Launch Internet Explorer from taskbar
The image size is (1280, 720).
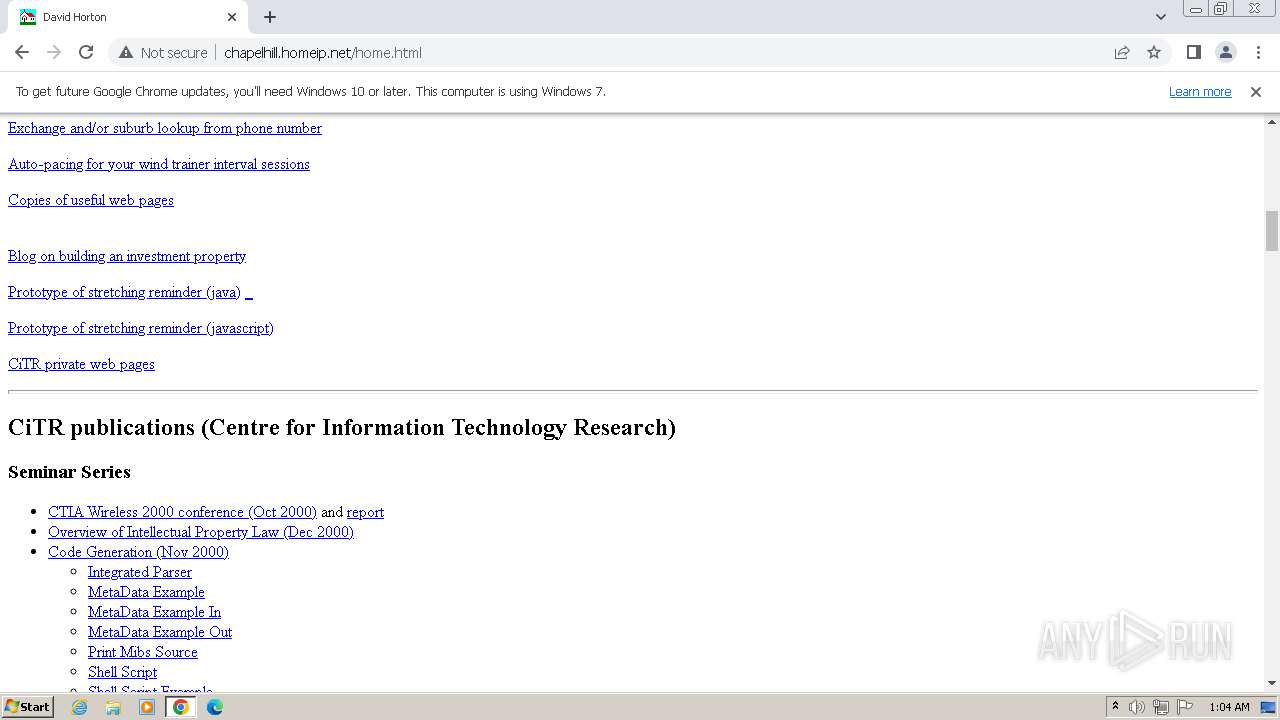coord(79,707)
